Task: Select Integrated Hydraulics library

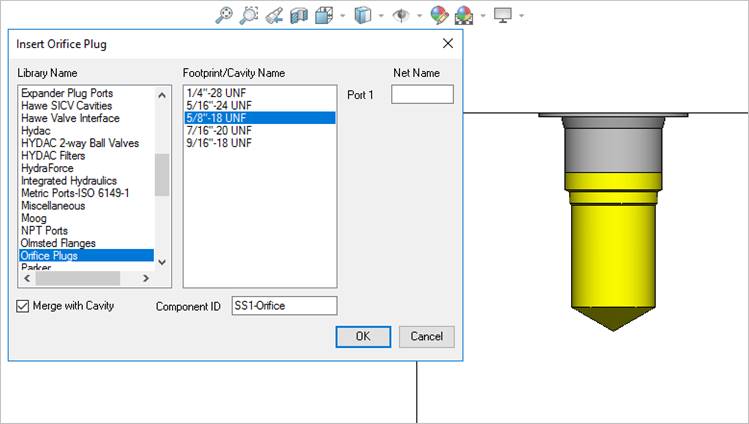Action: click(69, 180)
